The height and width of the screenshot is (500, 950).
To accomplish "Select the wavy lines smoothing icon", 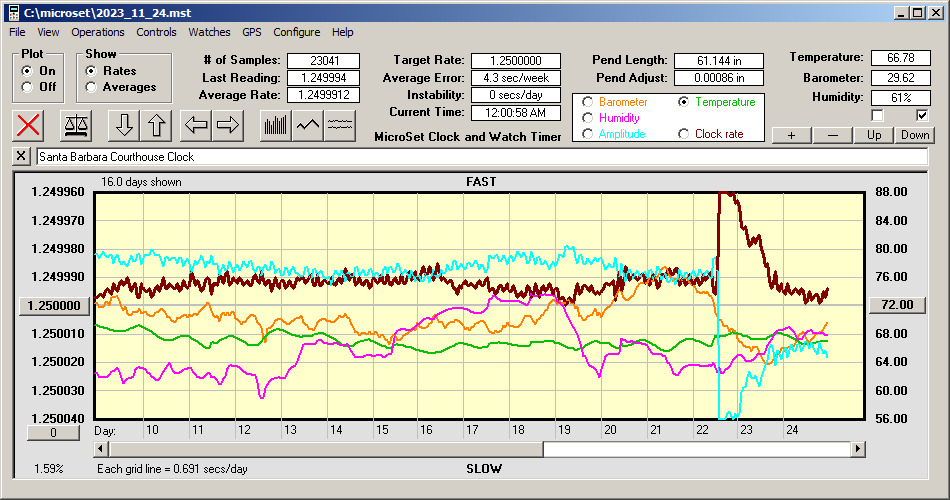I will tap(339, 125).
